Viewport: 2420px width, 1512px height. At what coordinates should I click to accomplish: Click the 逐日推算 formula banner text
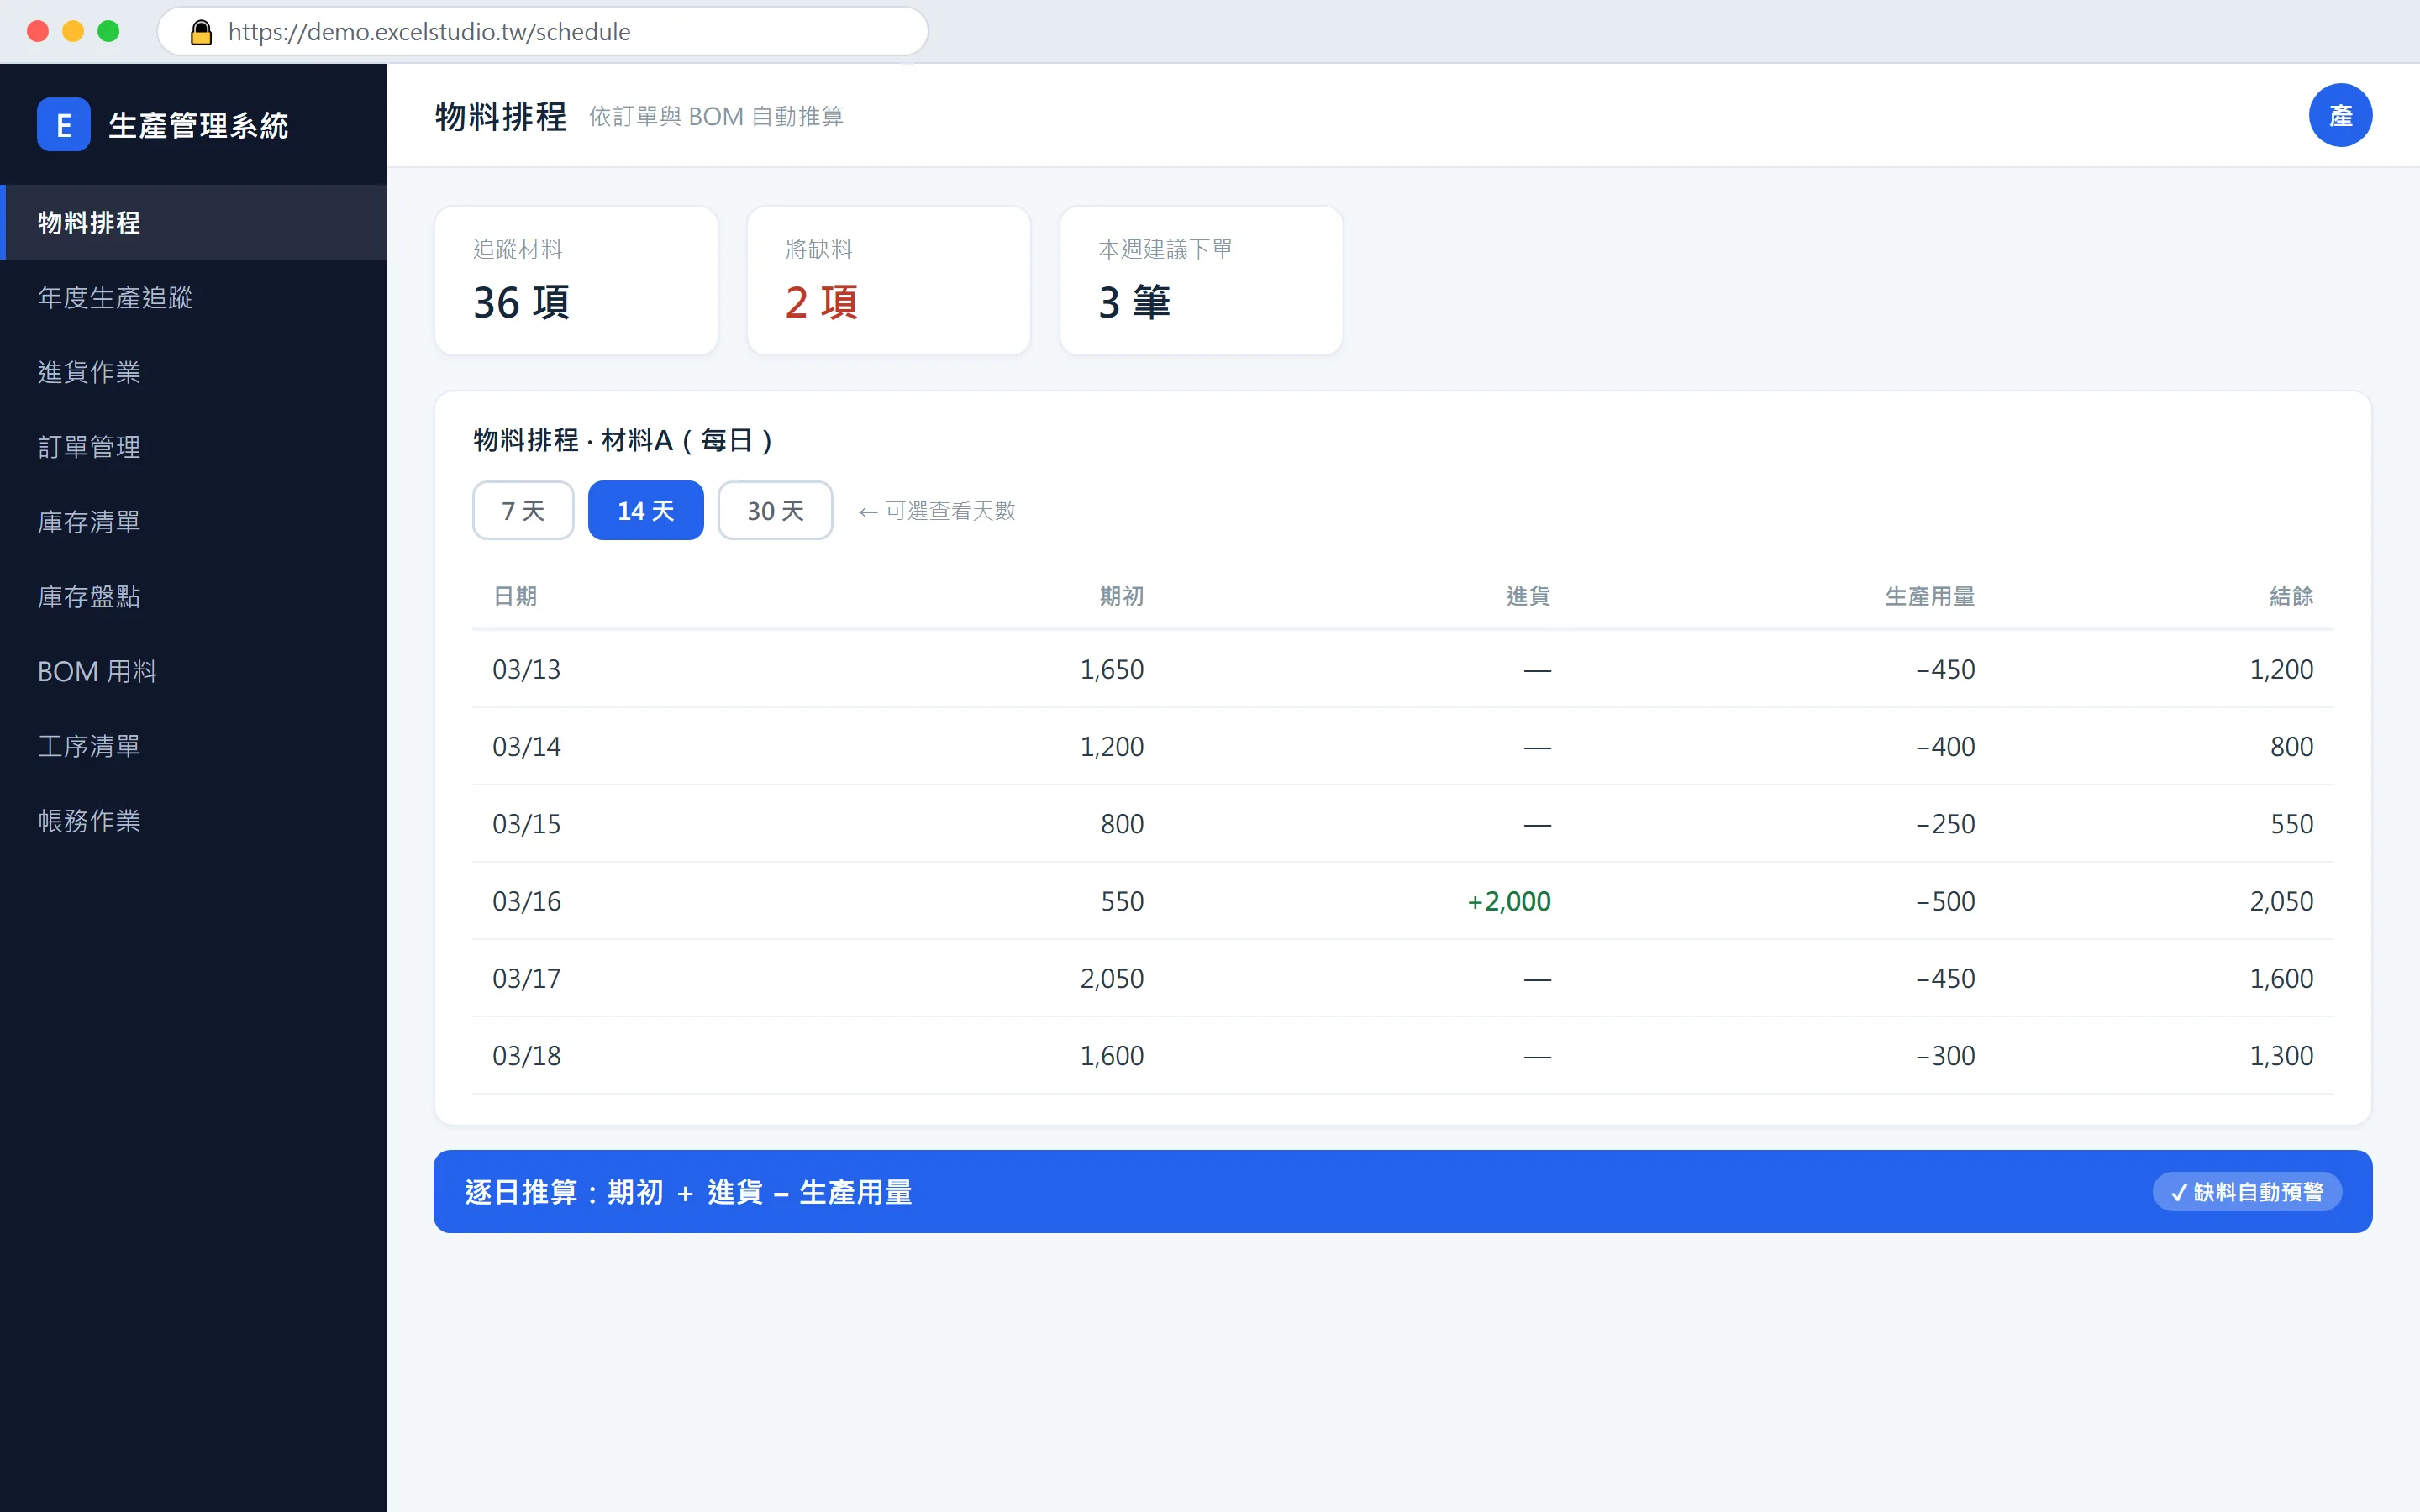point(688,1192)
